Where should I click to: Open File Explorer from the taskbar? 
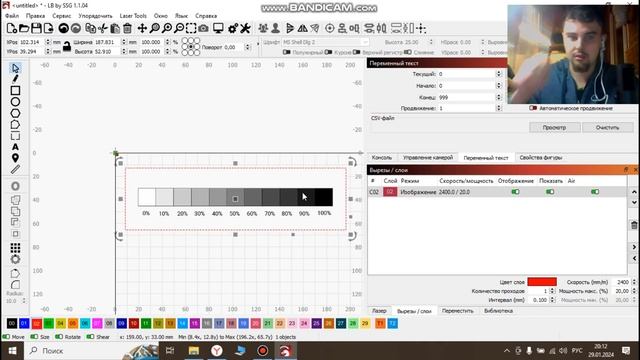coord(194,351)
